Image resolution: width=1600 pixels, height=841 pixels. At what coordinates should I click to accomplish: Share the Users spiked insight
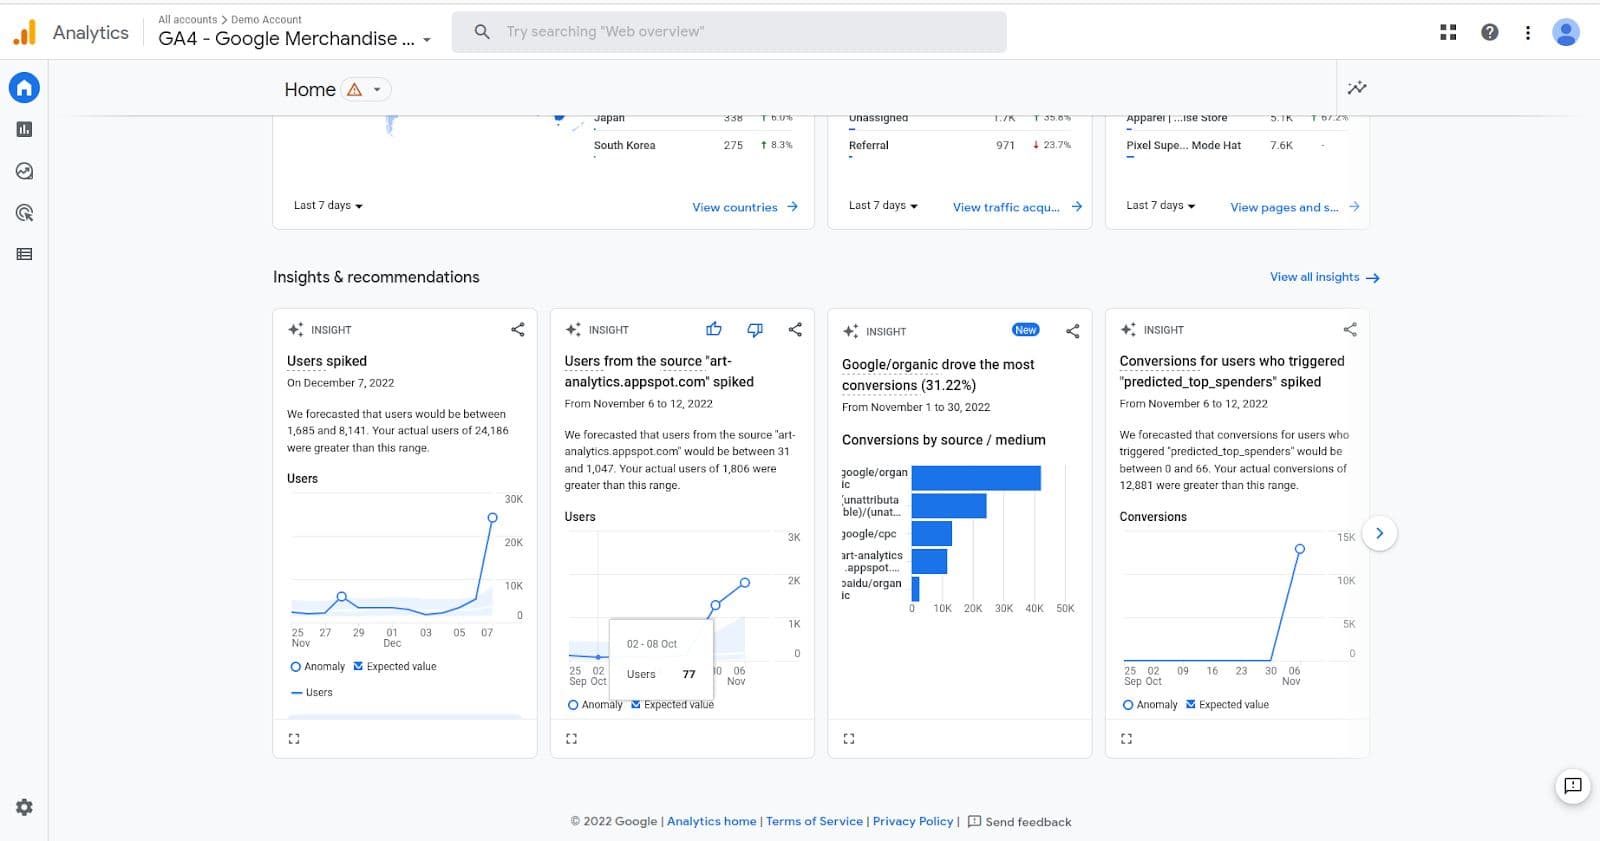click(518, 329)
